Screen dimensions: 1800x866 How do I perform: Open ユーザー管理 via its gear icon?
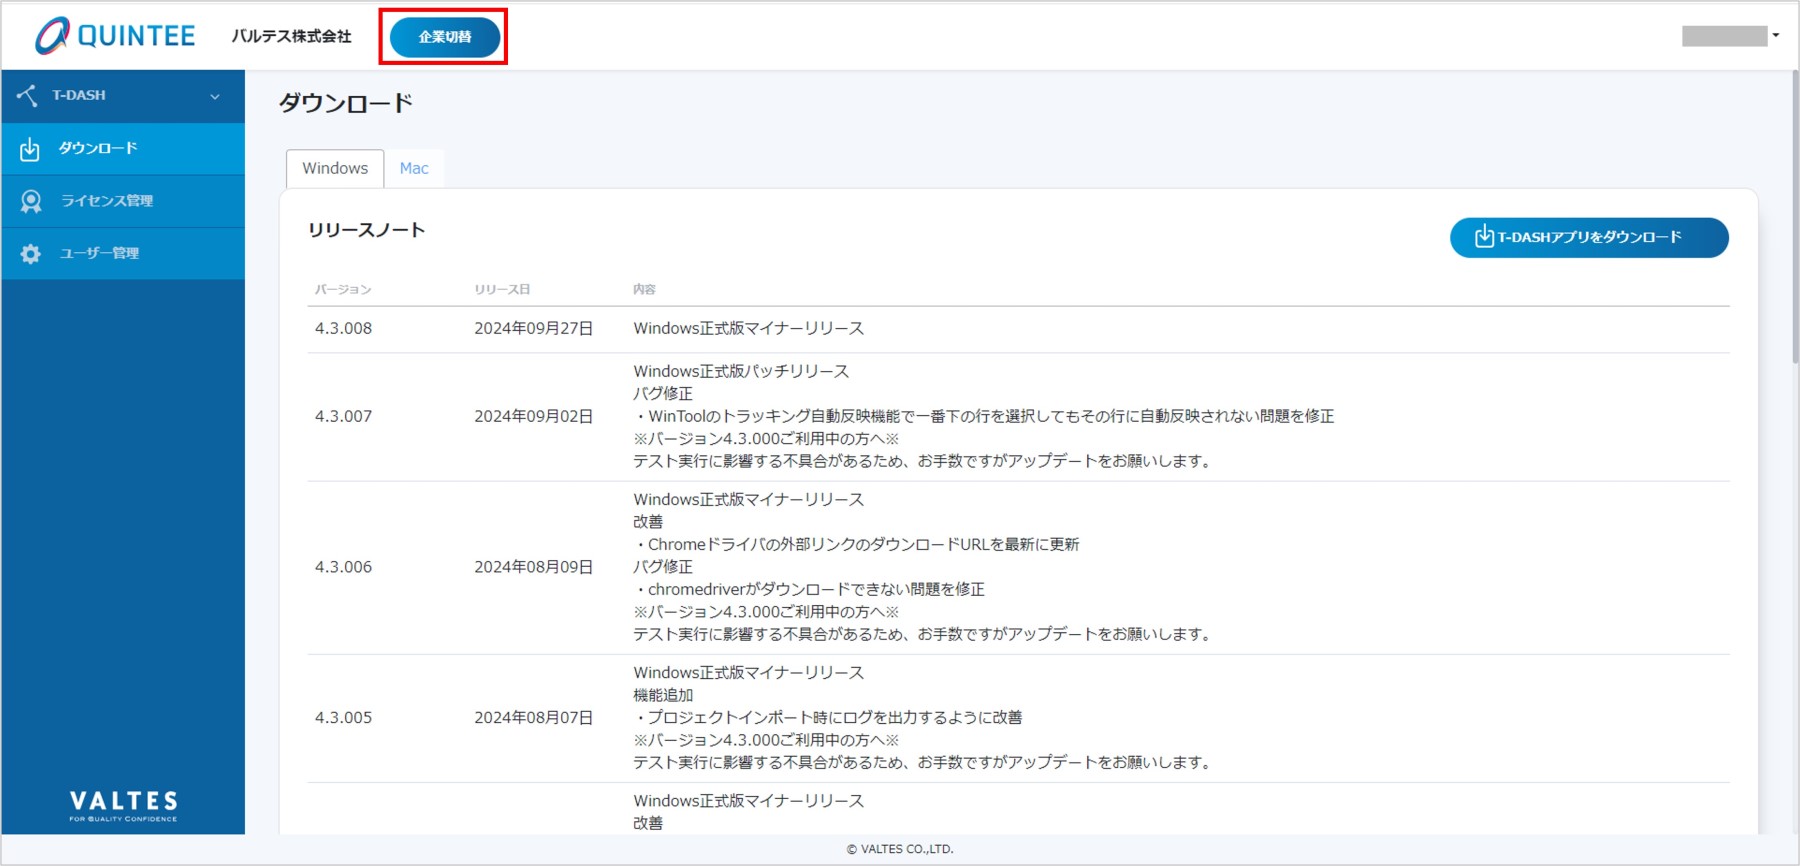(x=31, y=254)
